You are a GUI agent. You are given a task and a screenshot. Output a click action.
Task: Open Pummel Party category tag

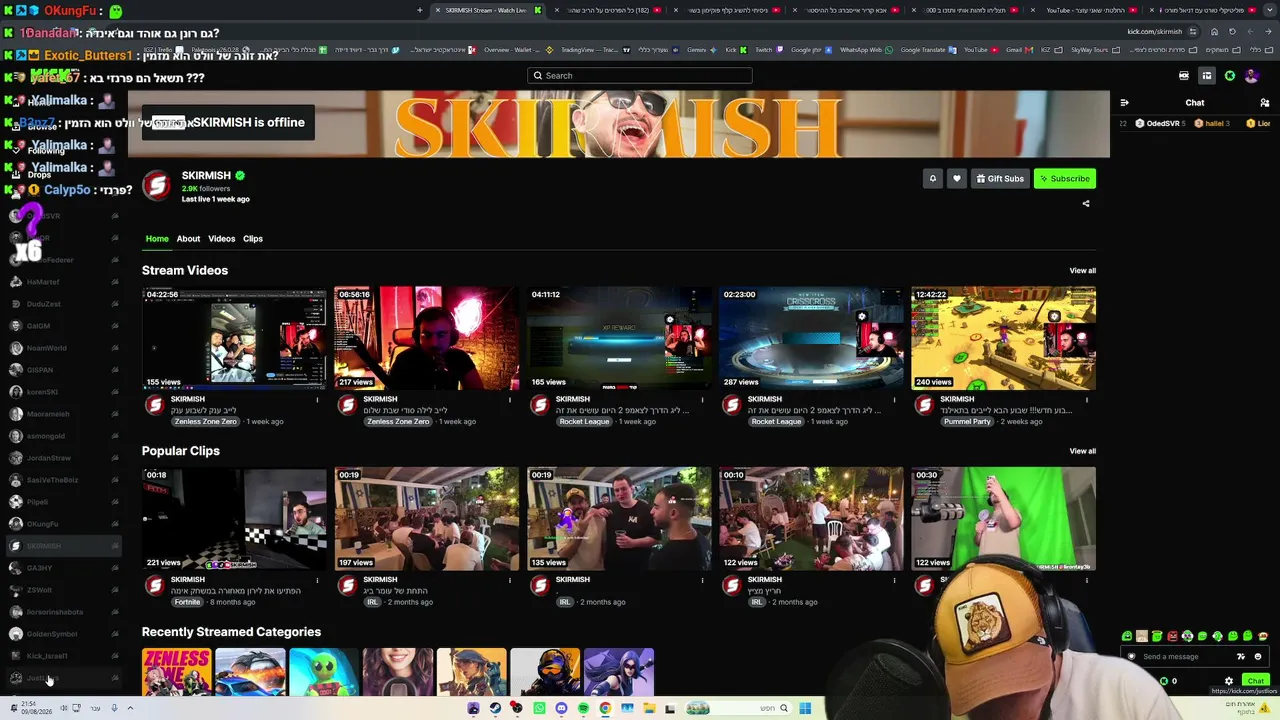(x=967, y=422)
